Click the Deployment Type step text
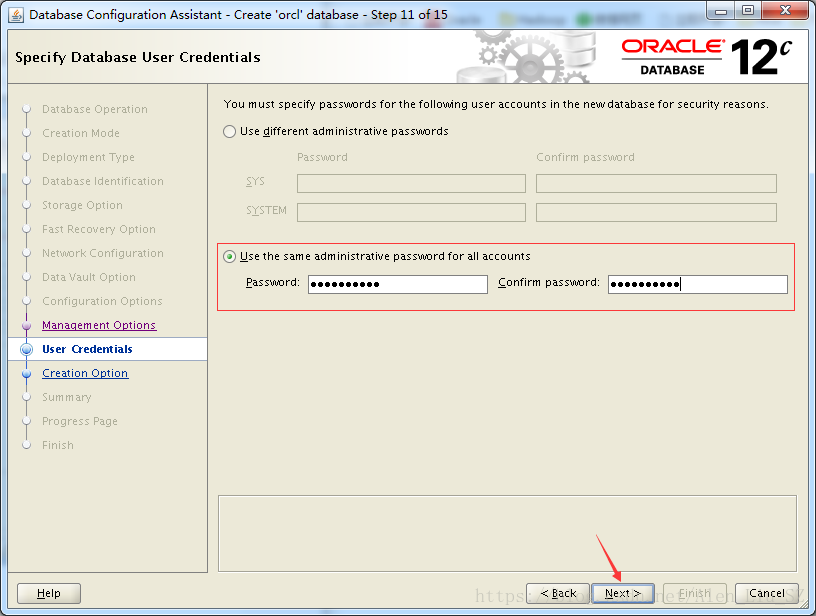The width and height of the screenshot is (816, 616). pyautogui.click(x=88, y=157)
